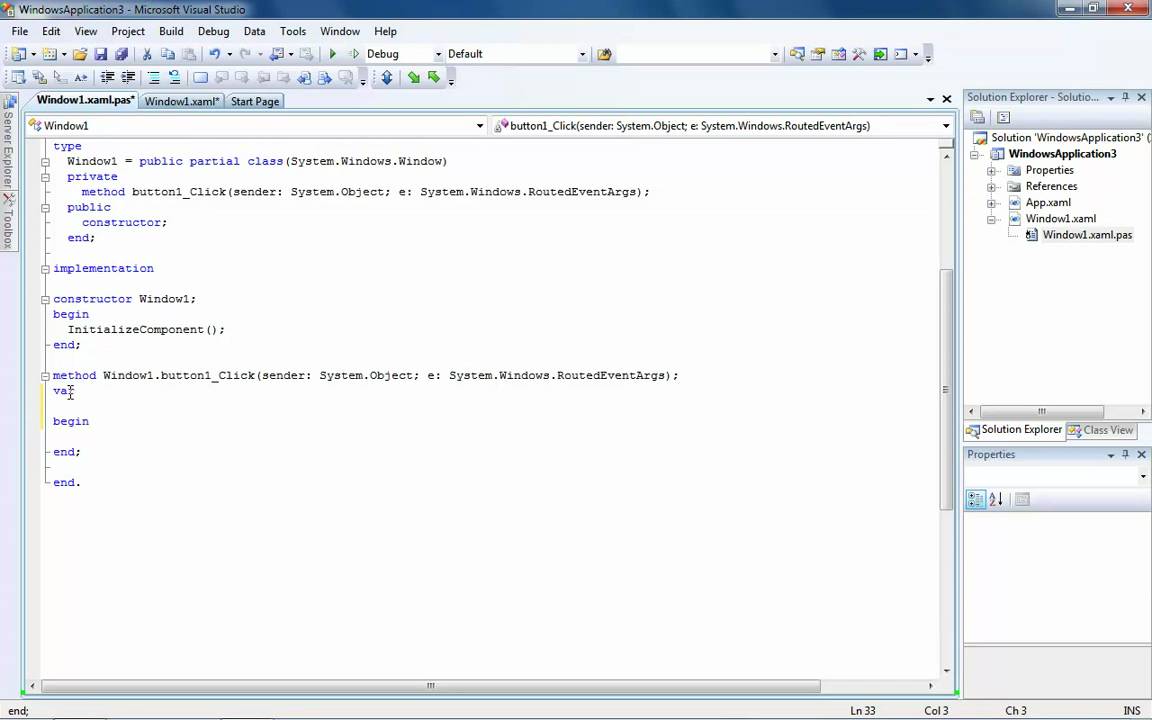
Task: Toggle auto-hide pin of Properties panel
Action: click(x=1126, y=455)
